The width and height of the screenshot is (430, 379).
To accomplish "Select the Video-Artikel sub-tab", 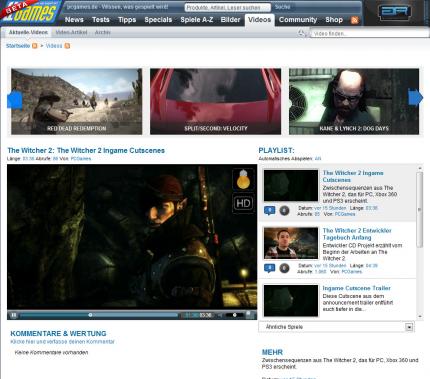I will tap(71, 32).
